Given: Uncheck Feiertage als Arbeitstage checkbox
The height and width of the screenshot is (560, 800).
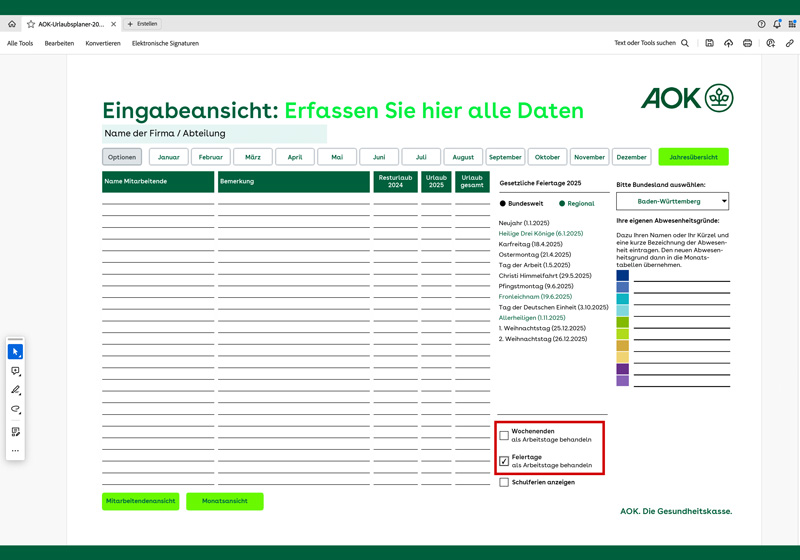Looking at the screenshot, I should coord(504,461).
